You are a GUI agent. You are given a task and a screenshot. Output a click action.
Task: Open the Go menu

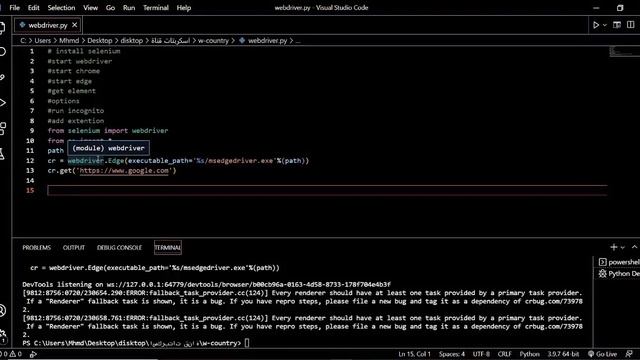tap(110, 7)
